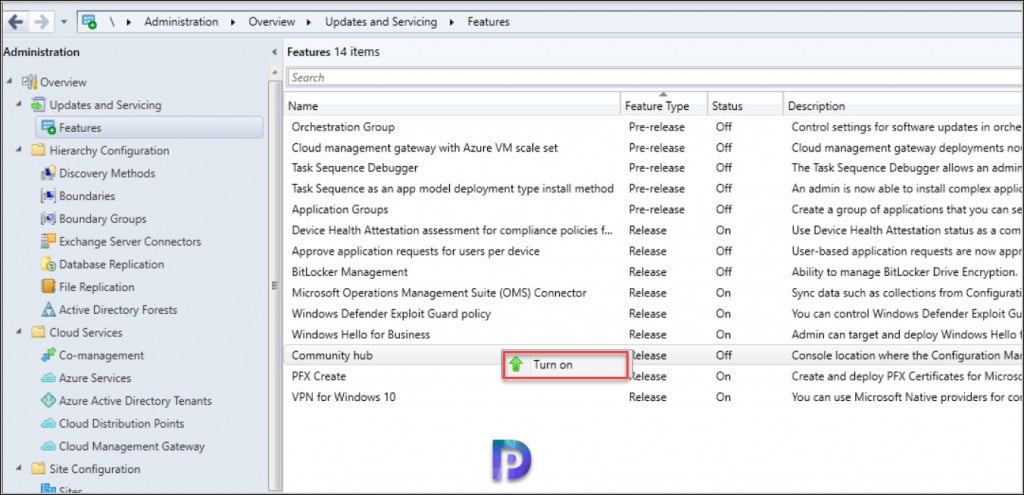Collapse the Updates and Servicing node
1024x495 pixels.
(20, 104)
